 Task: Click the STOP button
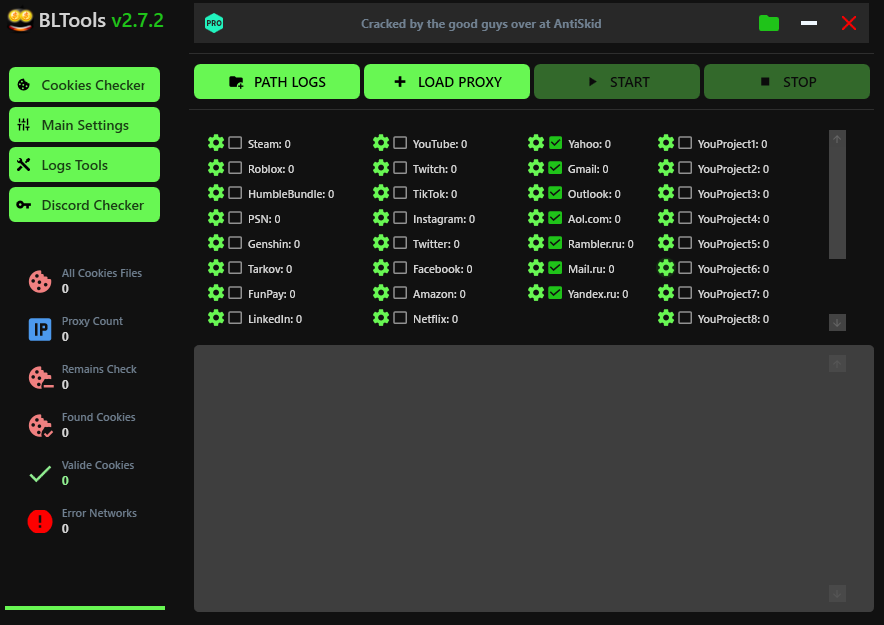pyautogui.click(x=787, y=82)
